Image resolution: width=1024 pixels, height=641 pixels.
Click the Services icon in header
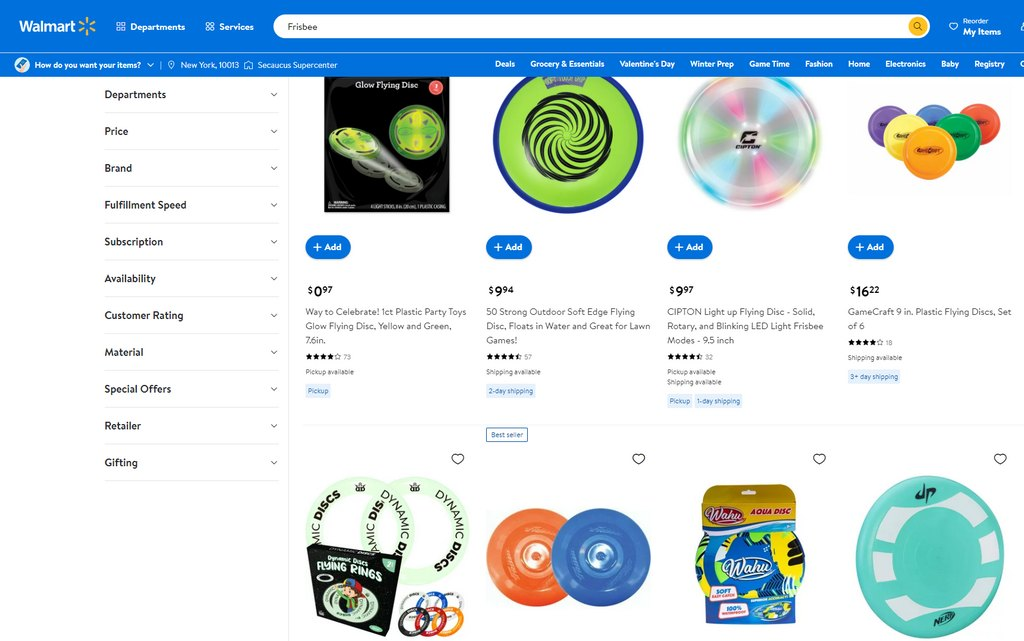click(210, 27)
